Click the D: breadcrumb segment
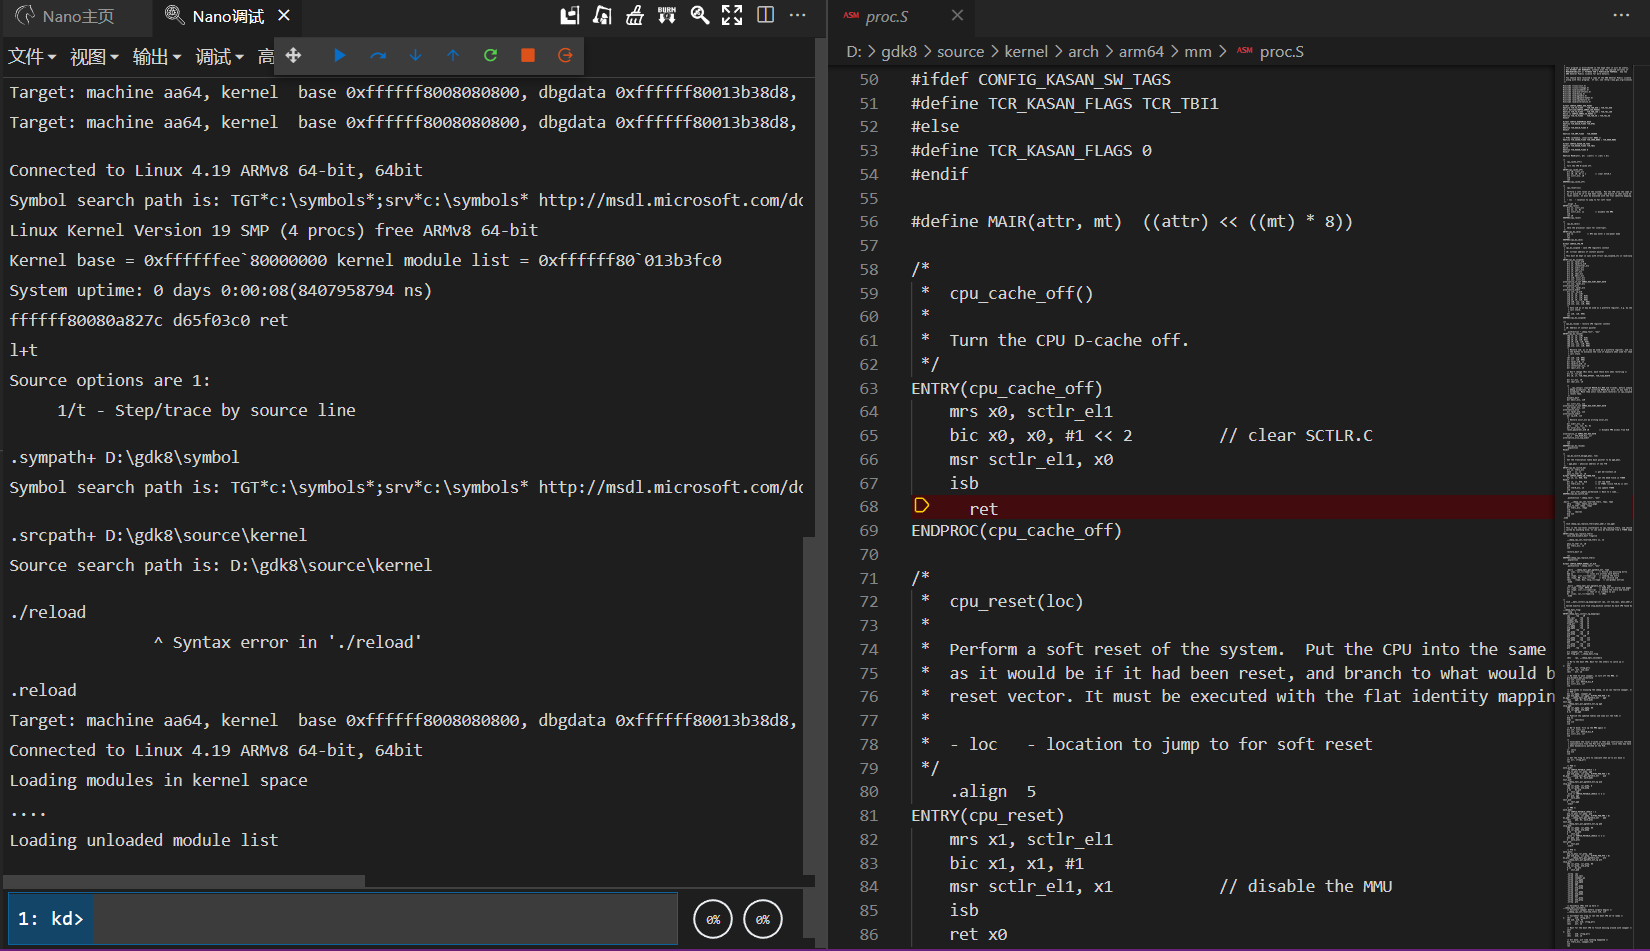 [x=853, y=52]
